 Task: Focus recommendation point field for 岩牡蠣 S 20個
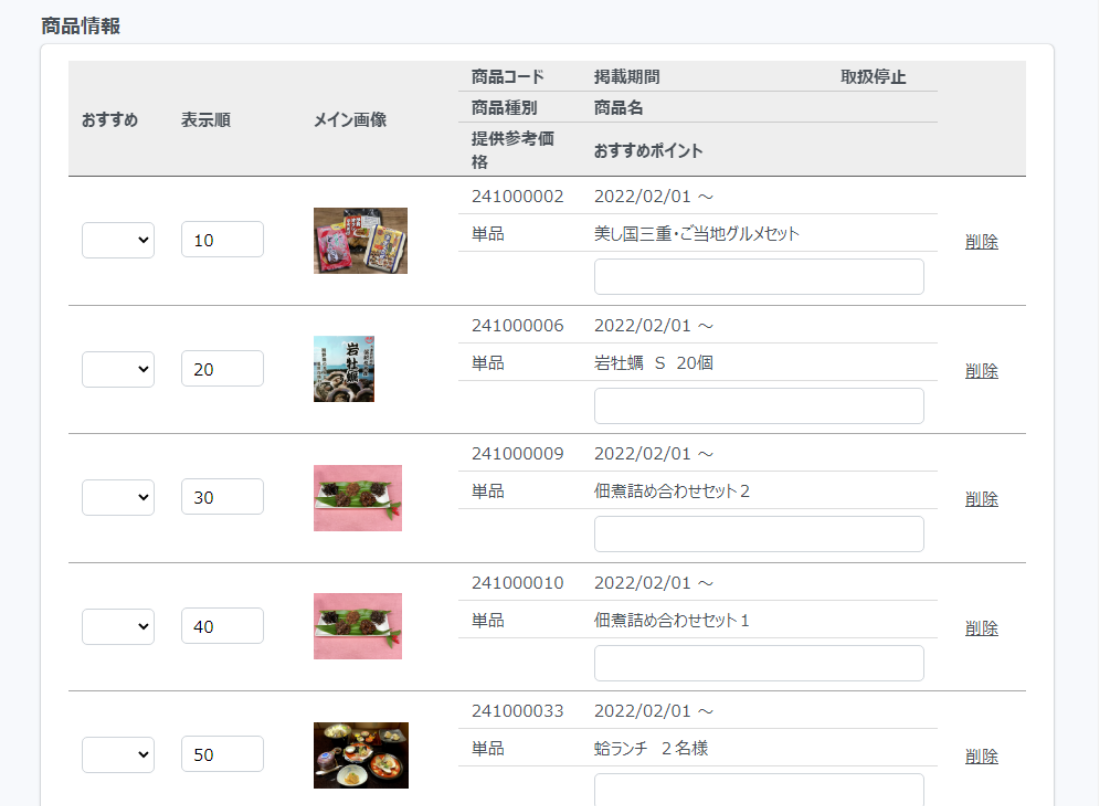point(758,406)
